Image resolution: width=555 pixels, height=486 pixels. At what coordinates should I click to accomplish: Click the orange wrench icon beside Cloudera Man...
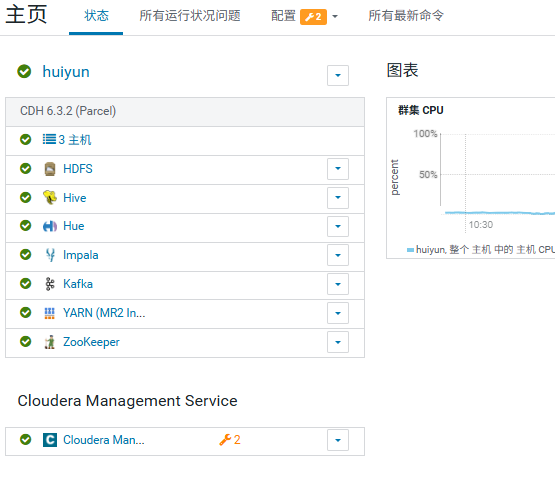(x=225, y=440)
